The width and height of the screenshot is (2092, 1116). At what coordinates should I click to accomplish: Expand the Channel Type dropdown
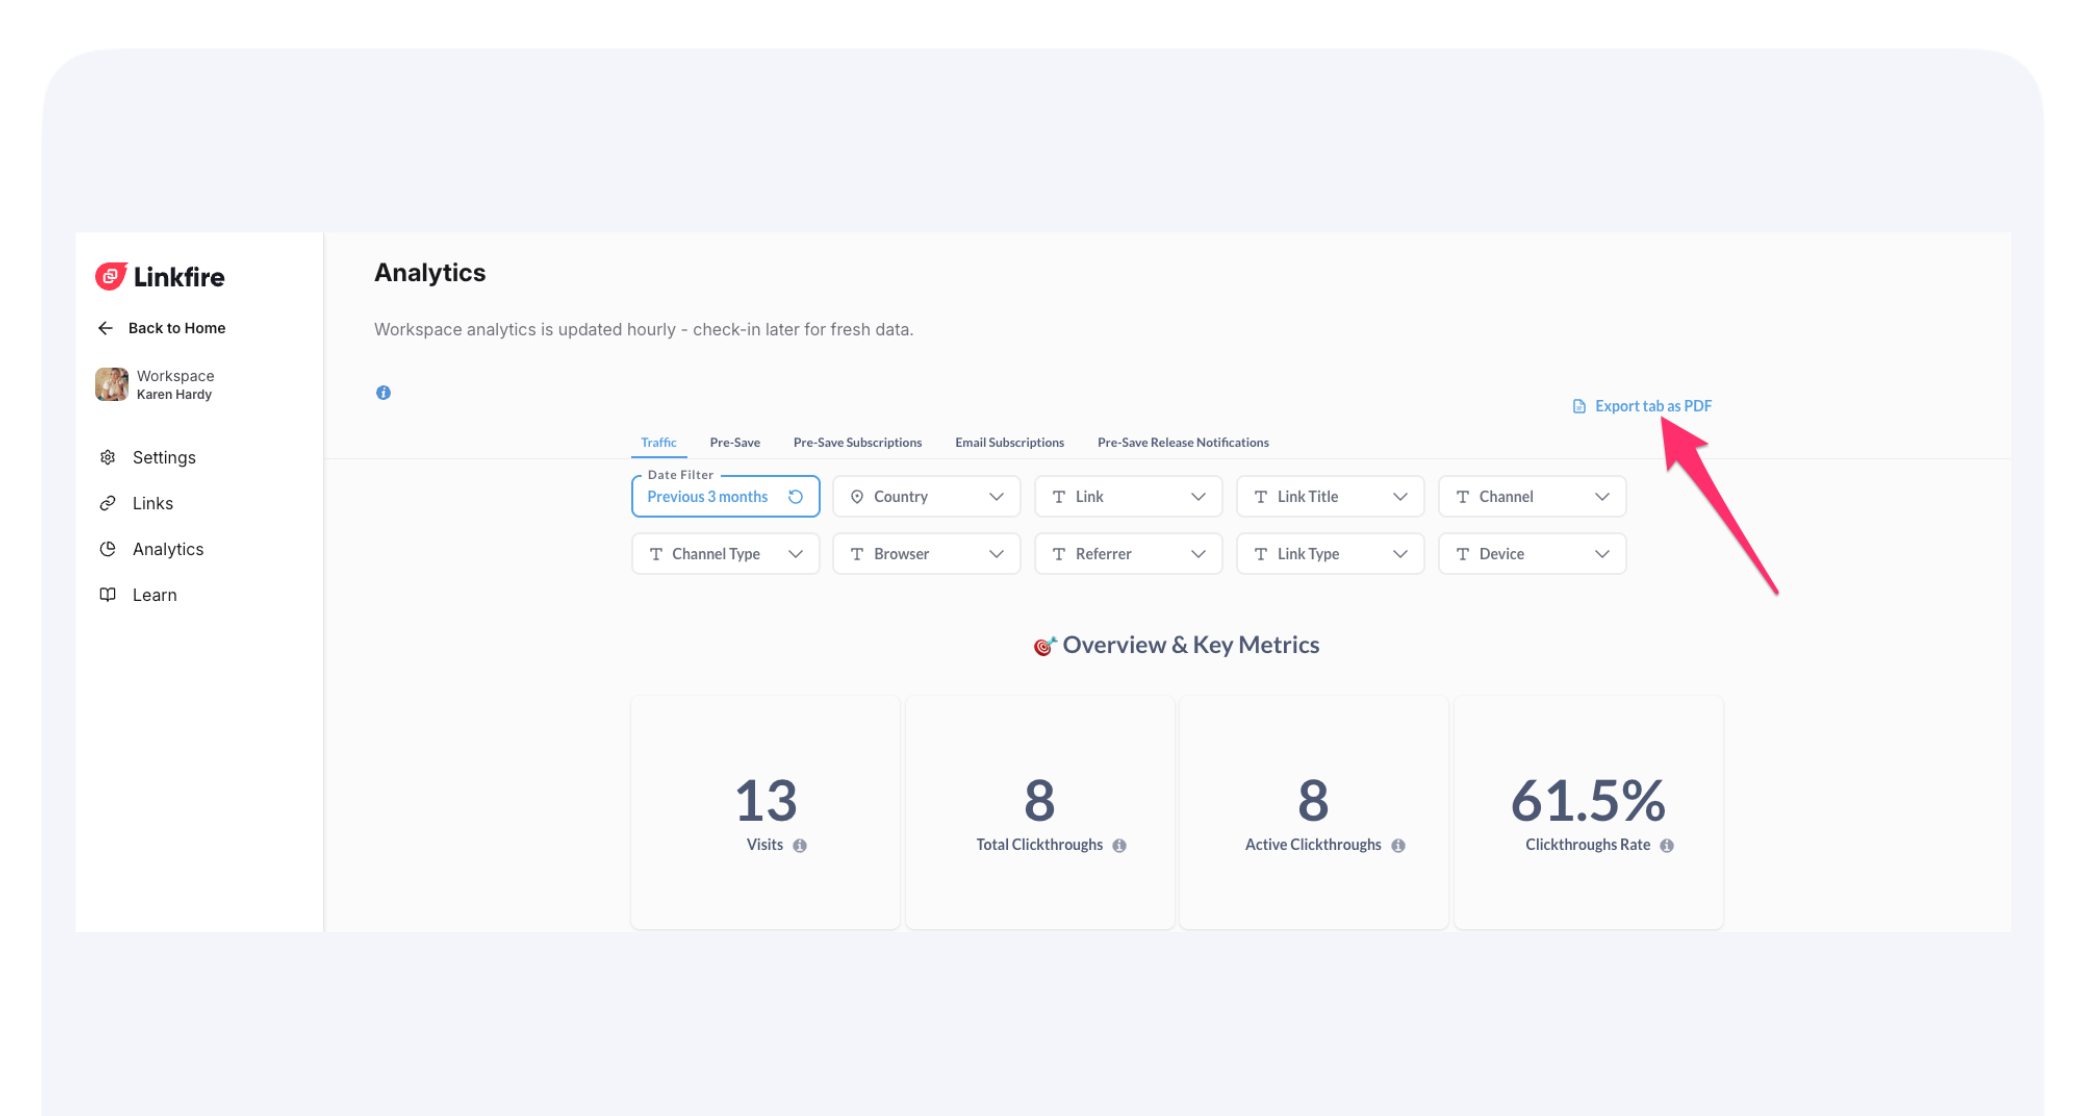725,554
